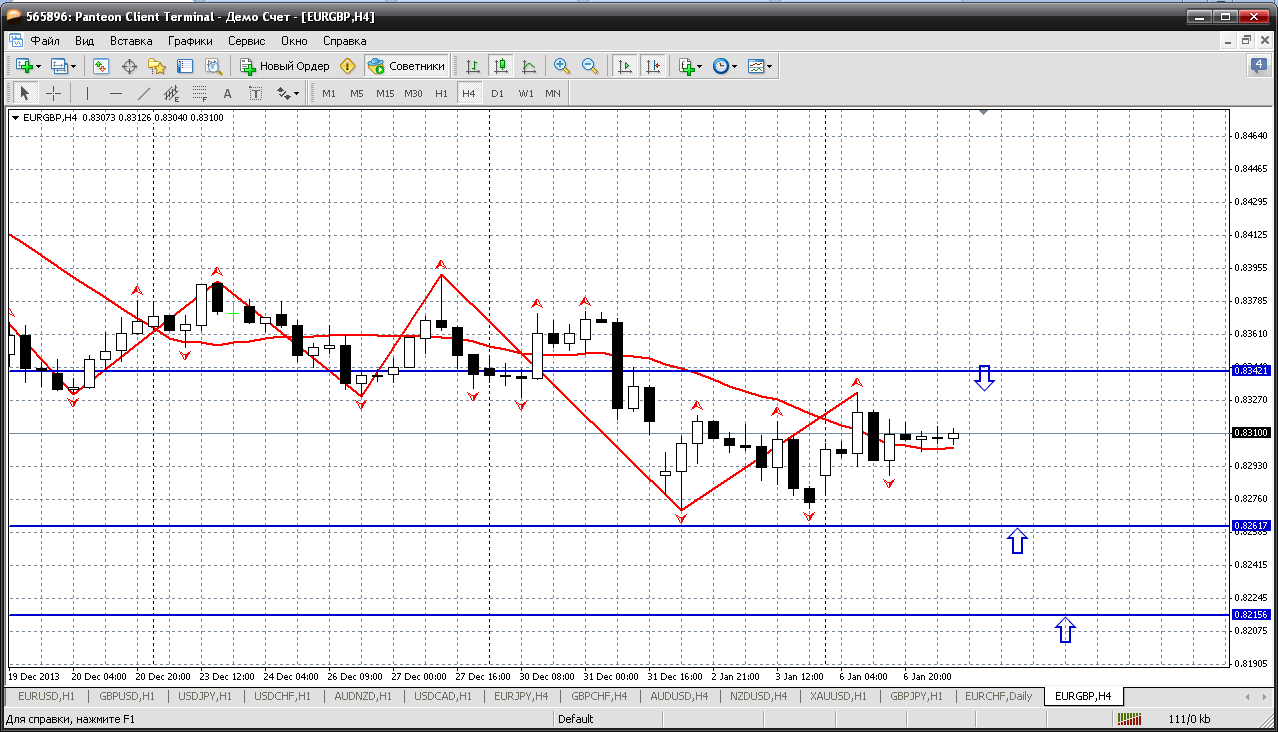
Task: Toggle the Советники expert advisors button
Action: pyautogui.click(x=406, y=66)
